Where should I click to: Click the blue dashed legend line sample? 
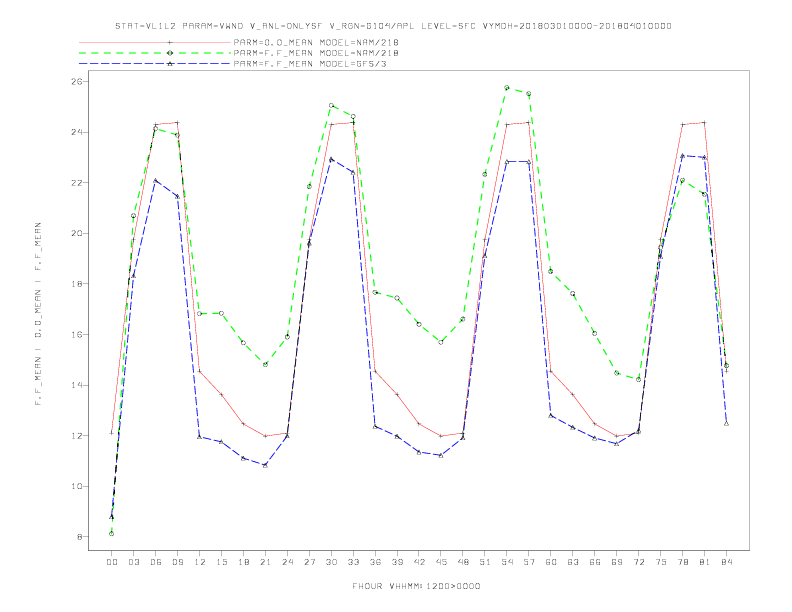(x=155, y=64)
